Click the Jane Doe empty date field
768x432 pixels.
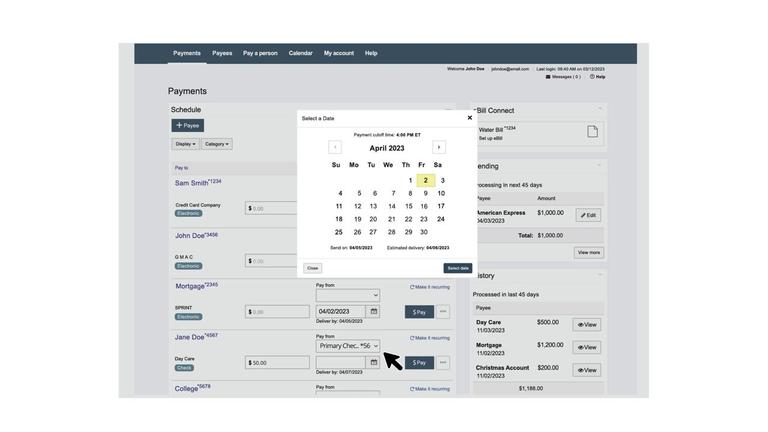341,362
